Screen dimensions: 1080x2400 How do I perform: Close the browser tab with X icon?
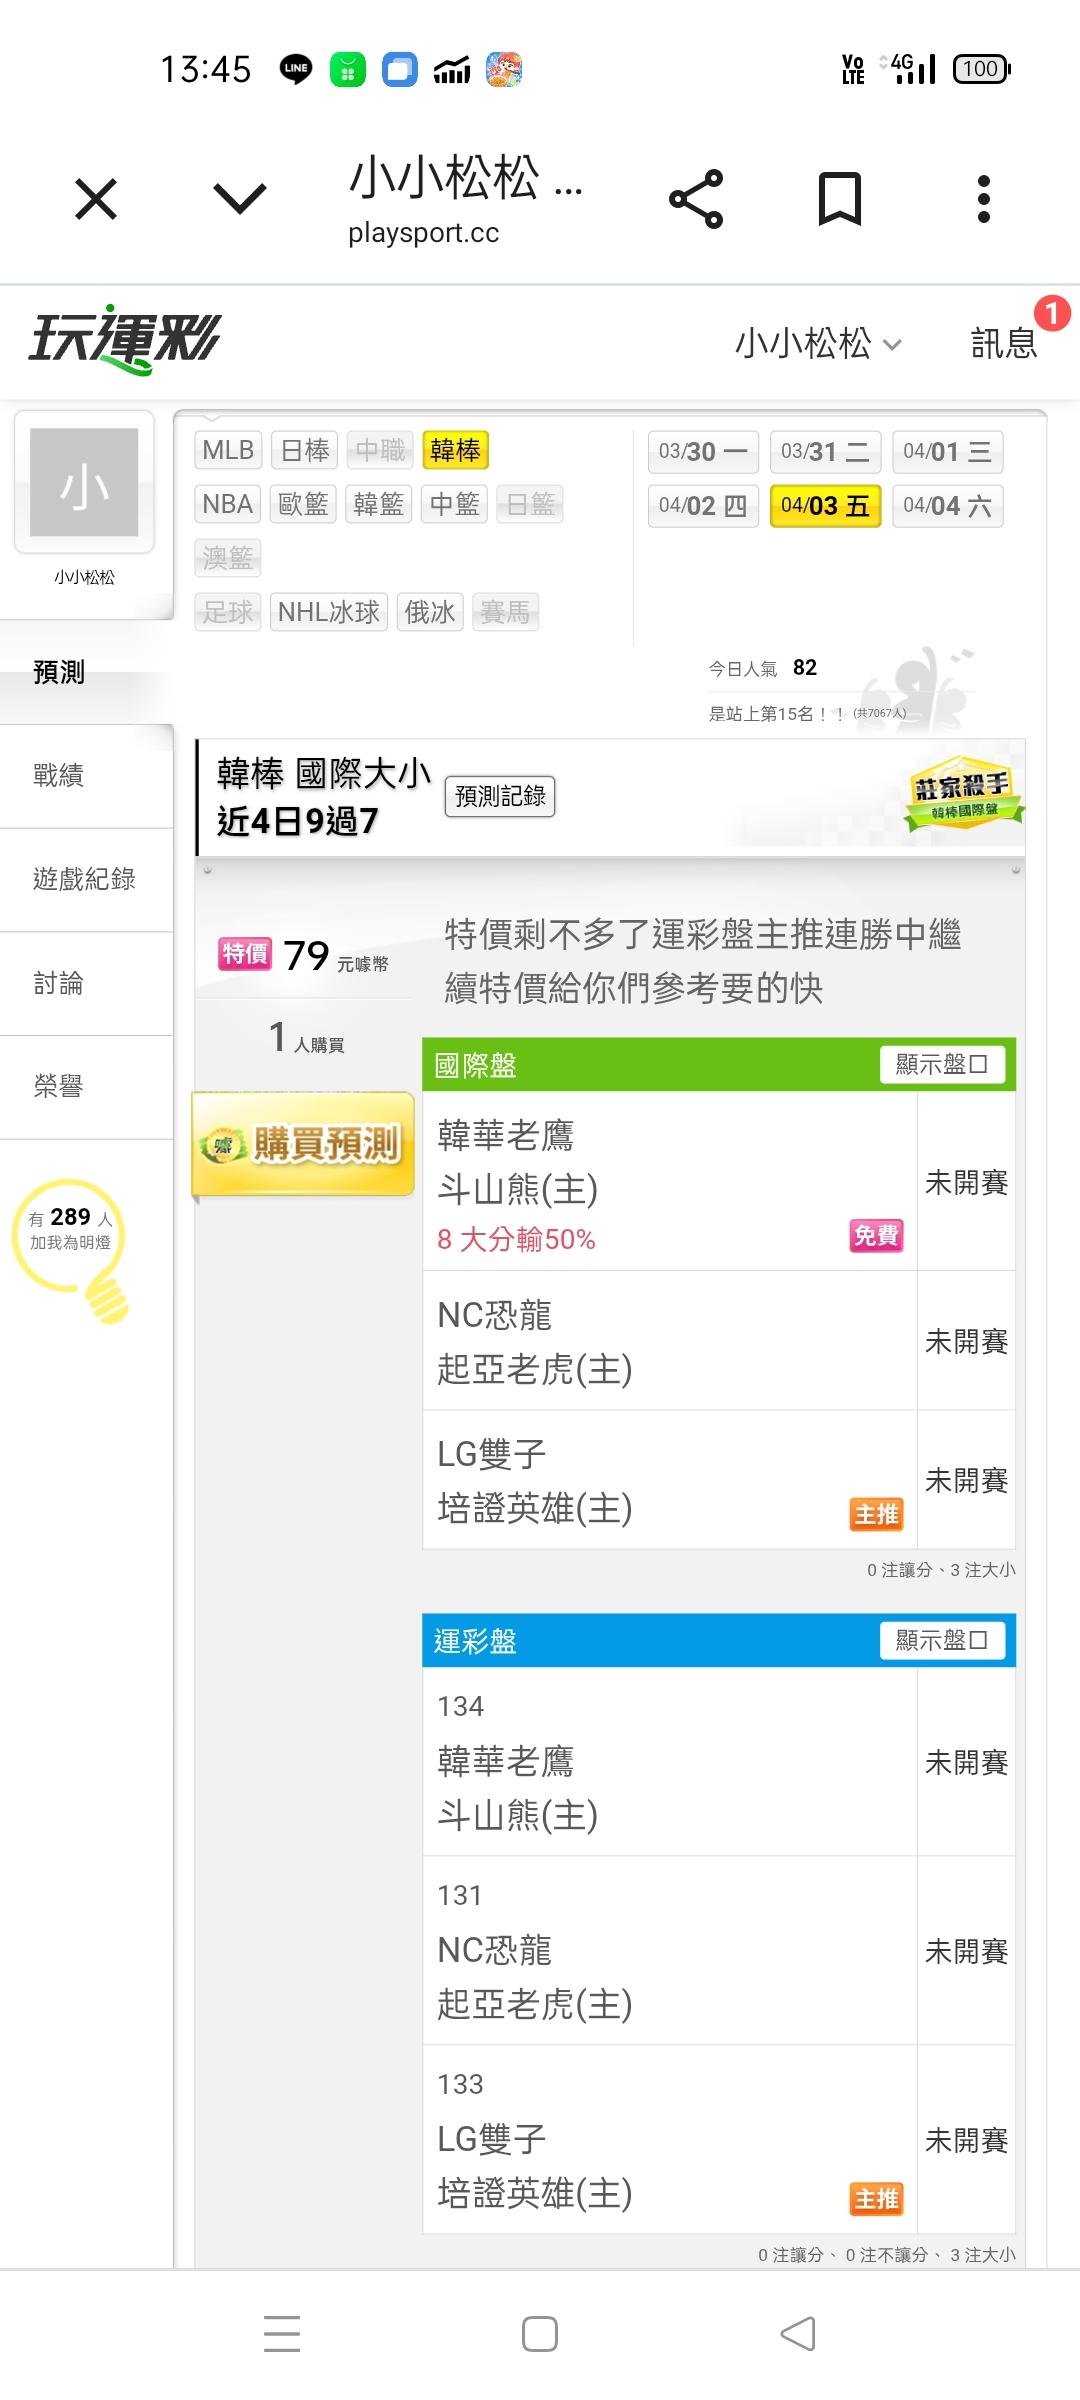pos(96,199)
